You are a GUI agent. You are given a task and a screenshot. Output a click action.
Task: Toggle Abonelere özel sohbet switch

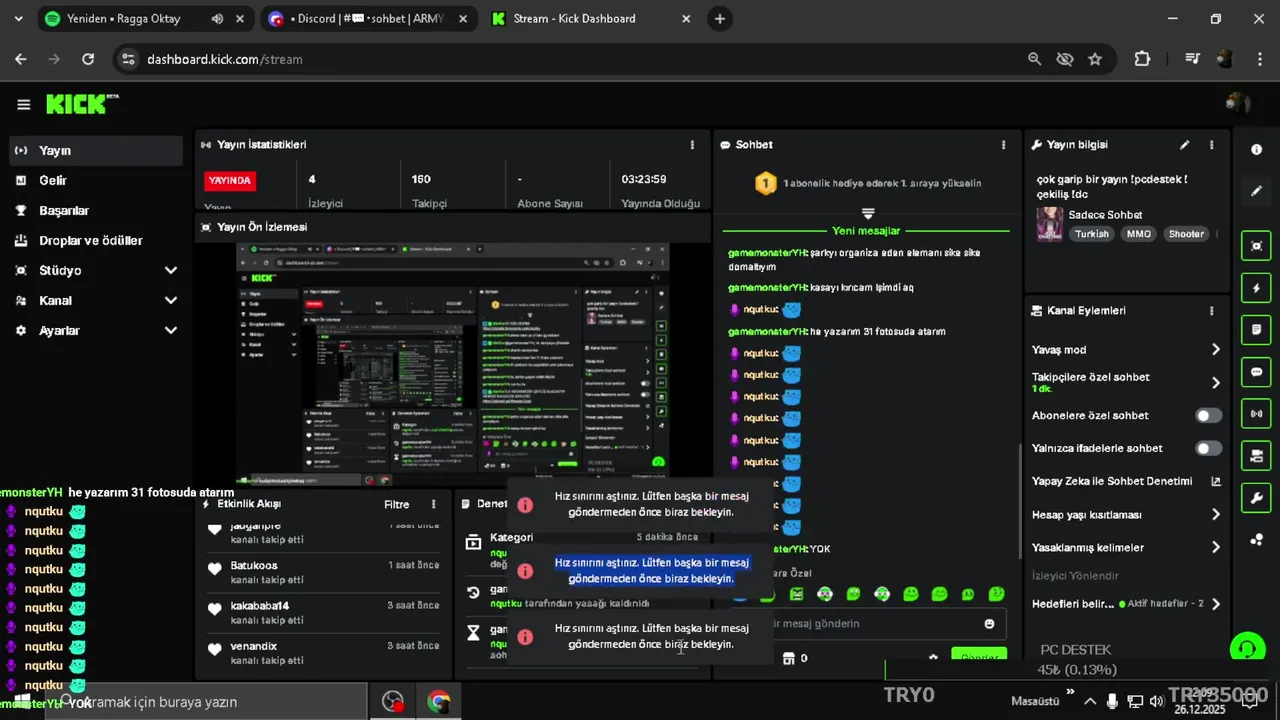point(1208,415)
